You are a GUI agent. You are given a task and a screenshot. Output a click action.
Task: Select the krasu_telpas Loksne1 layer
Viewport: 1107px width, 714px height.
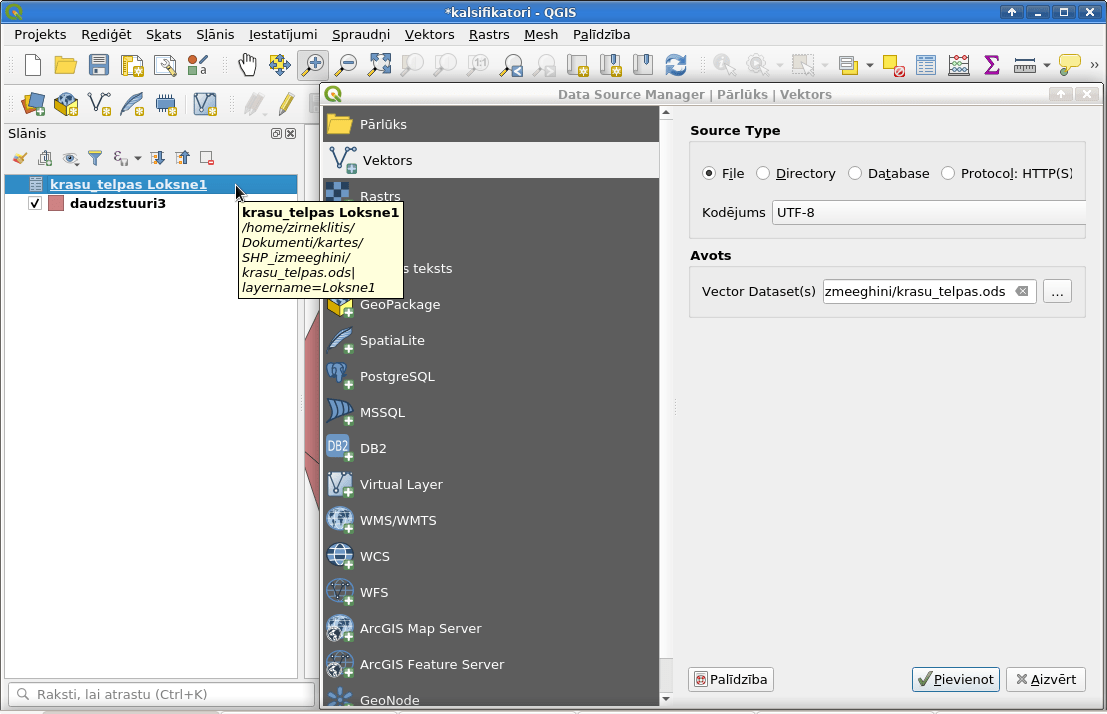(x=150, y=184)
